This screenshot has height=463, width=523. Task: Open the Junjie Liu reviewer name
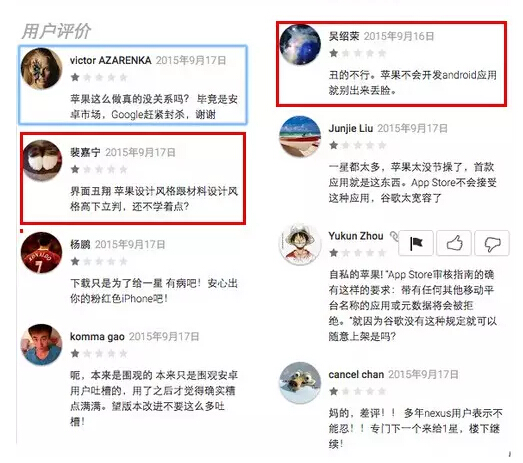point(351,128)
